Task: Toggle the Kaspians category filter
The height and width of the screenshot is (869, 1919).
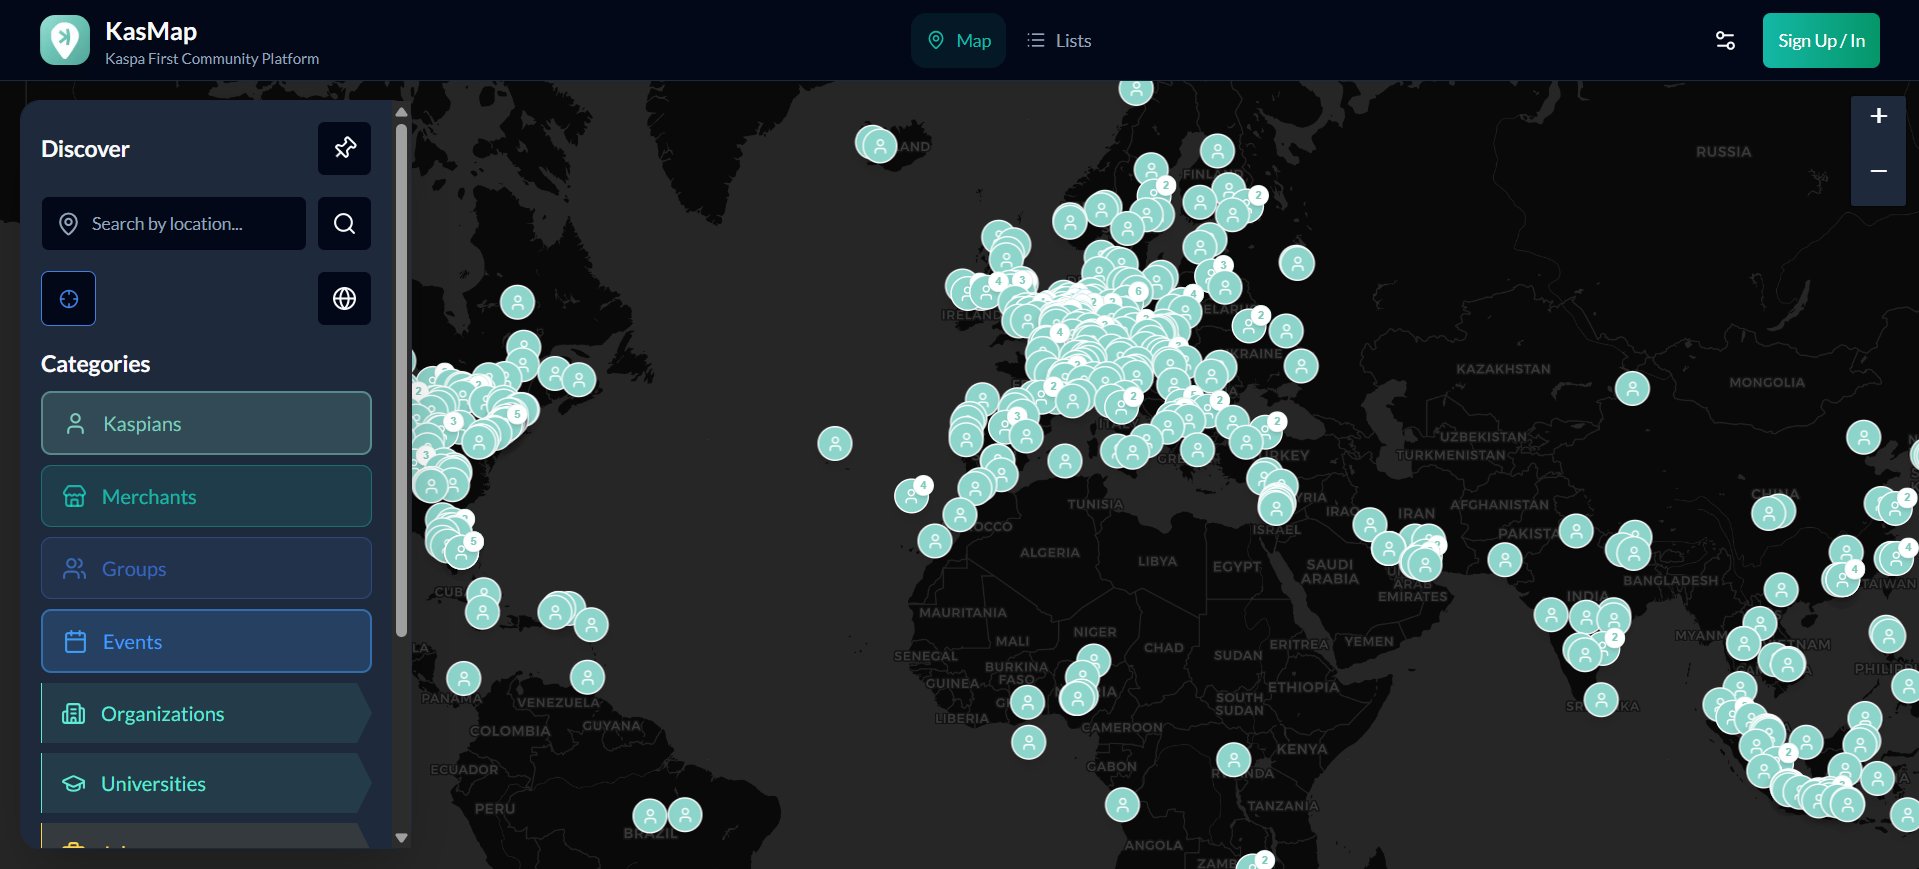Action: pyautogui.click(x=206, y=423)
